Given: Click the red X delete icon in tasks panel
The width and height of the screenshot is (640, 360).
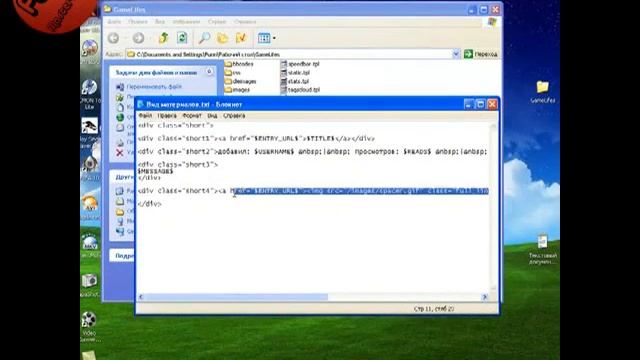Looking at the screenshot, I should pos(120,153).
